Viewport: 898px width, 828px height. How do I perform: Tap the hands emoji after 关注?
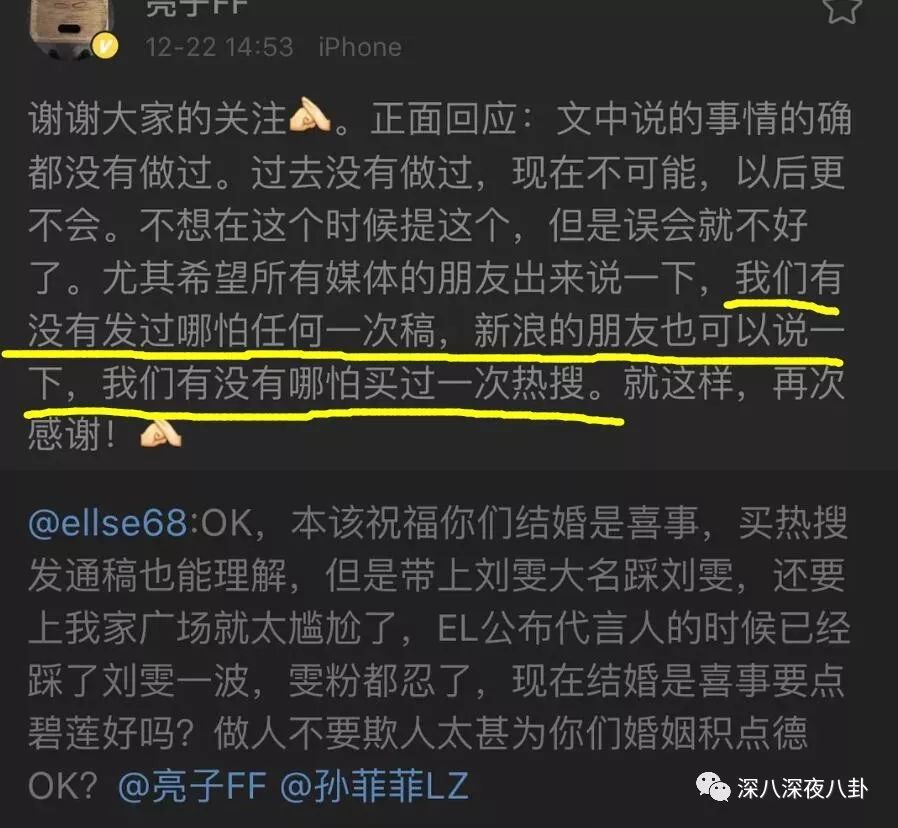point(309,119)
